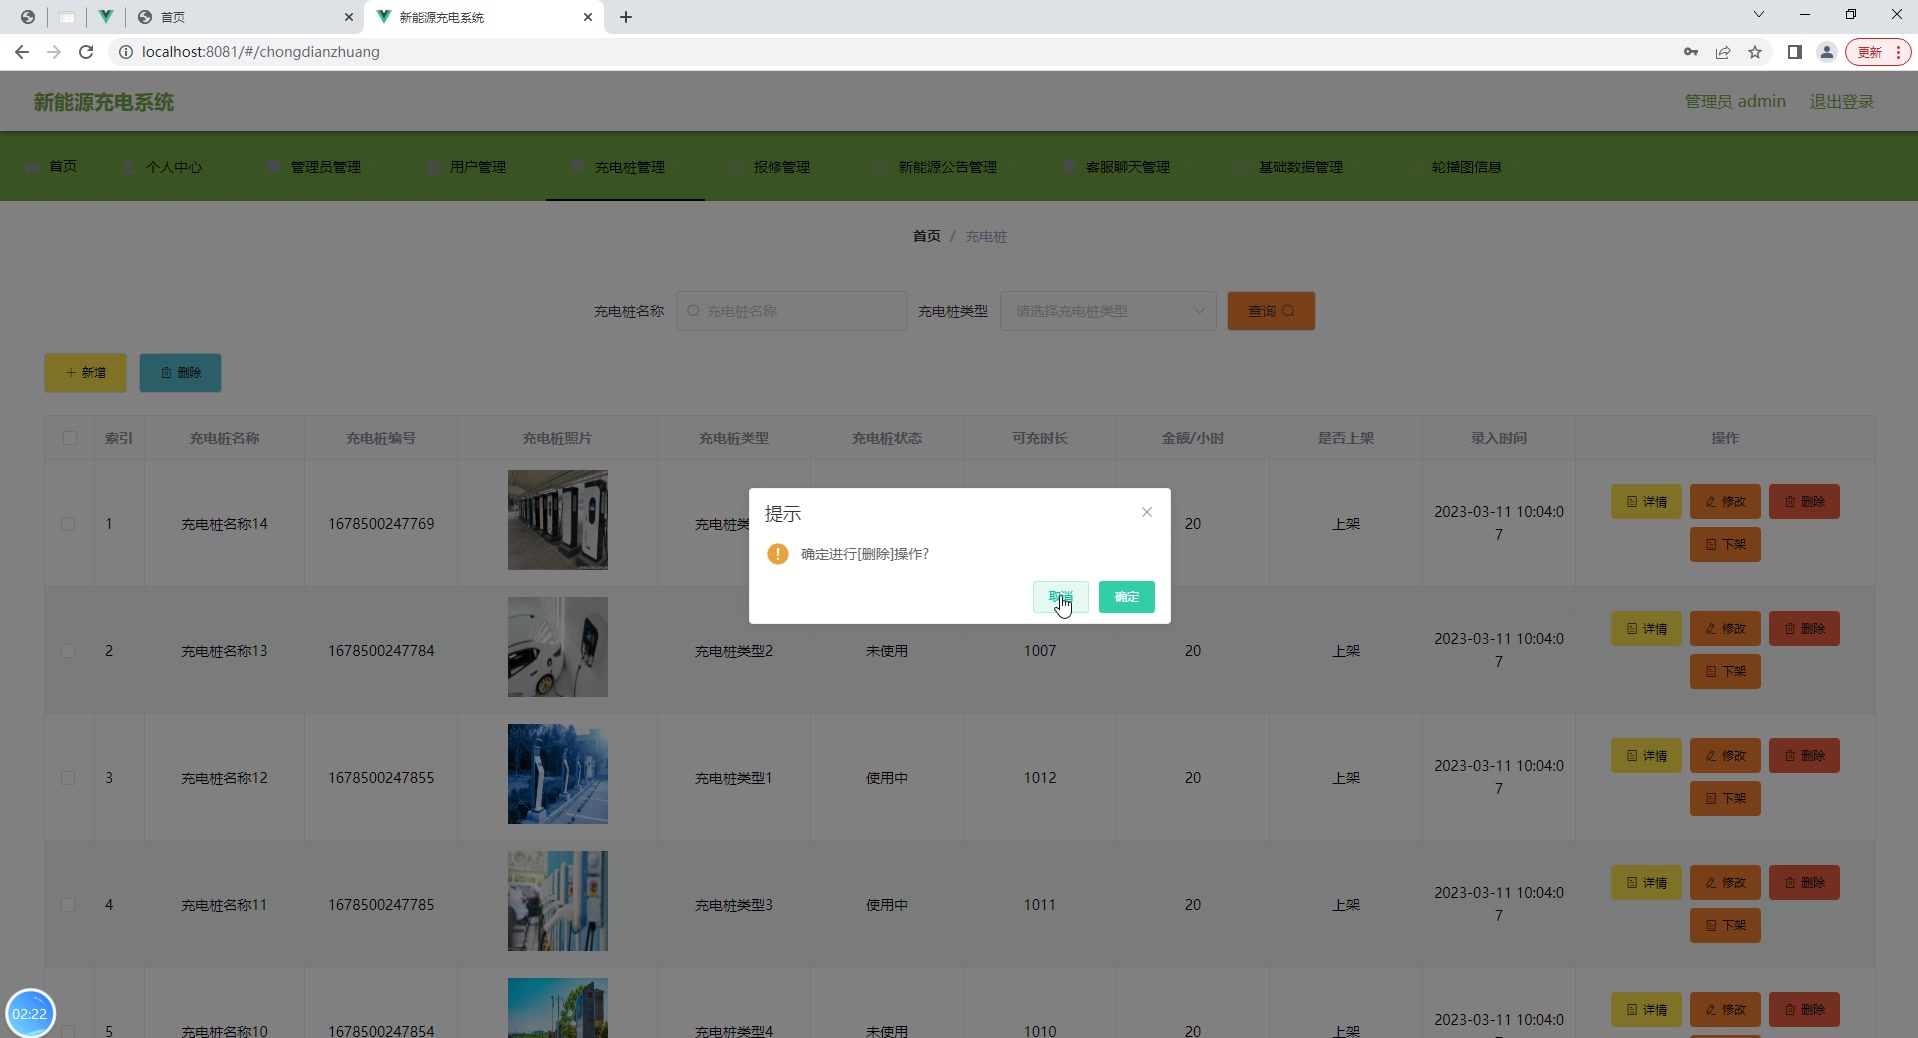Click 下架 for 充电桩名称11
Screen dimensions: 1918x1038
tap(1725, 926)
